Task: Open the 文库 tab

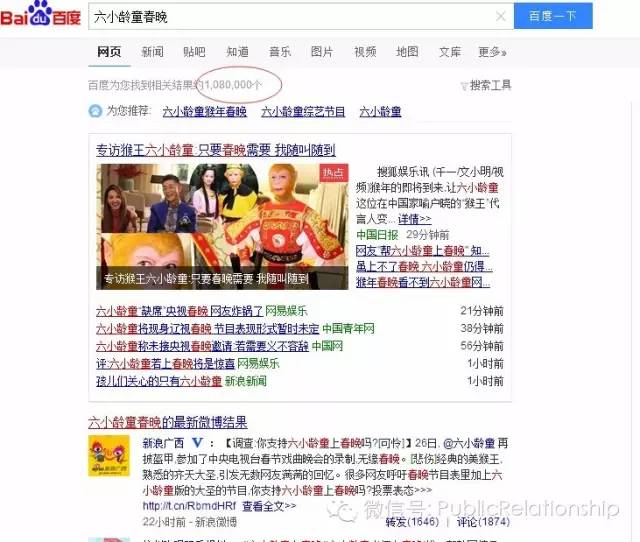Action: (449, 52)
